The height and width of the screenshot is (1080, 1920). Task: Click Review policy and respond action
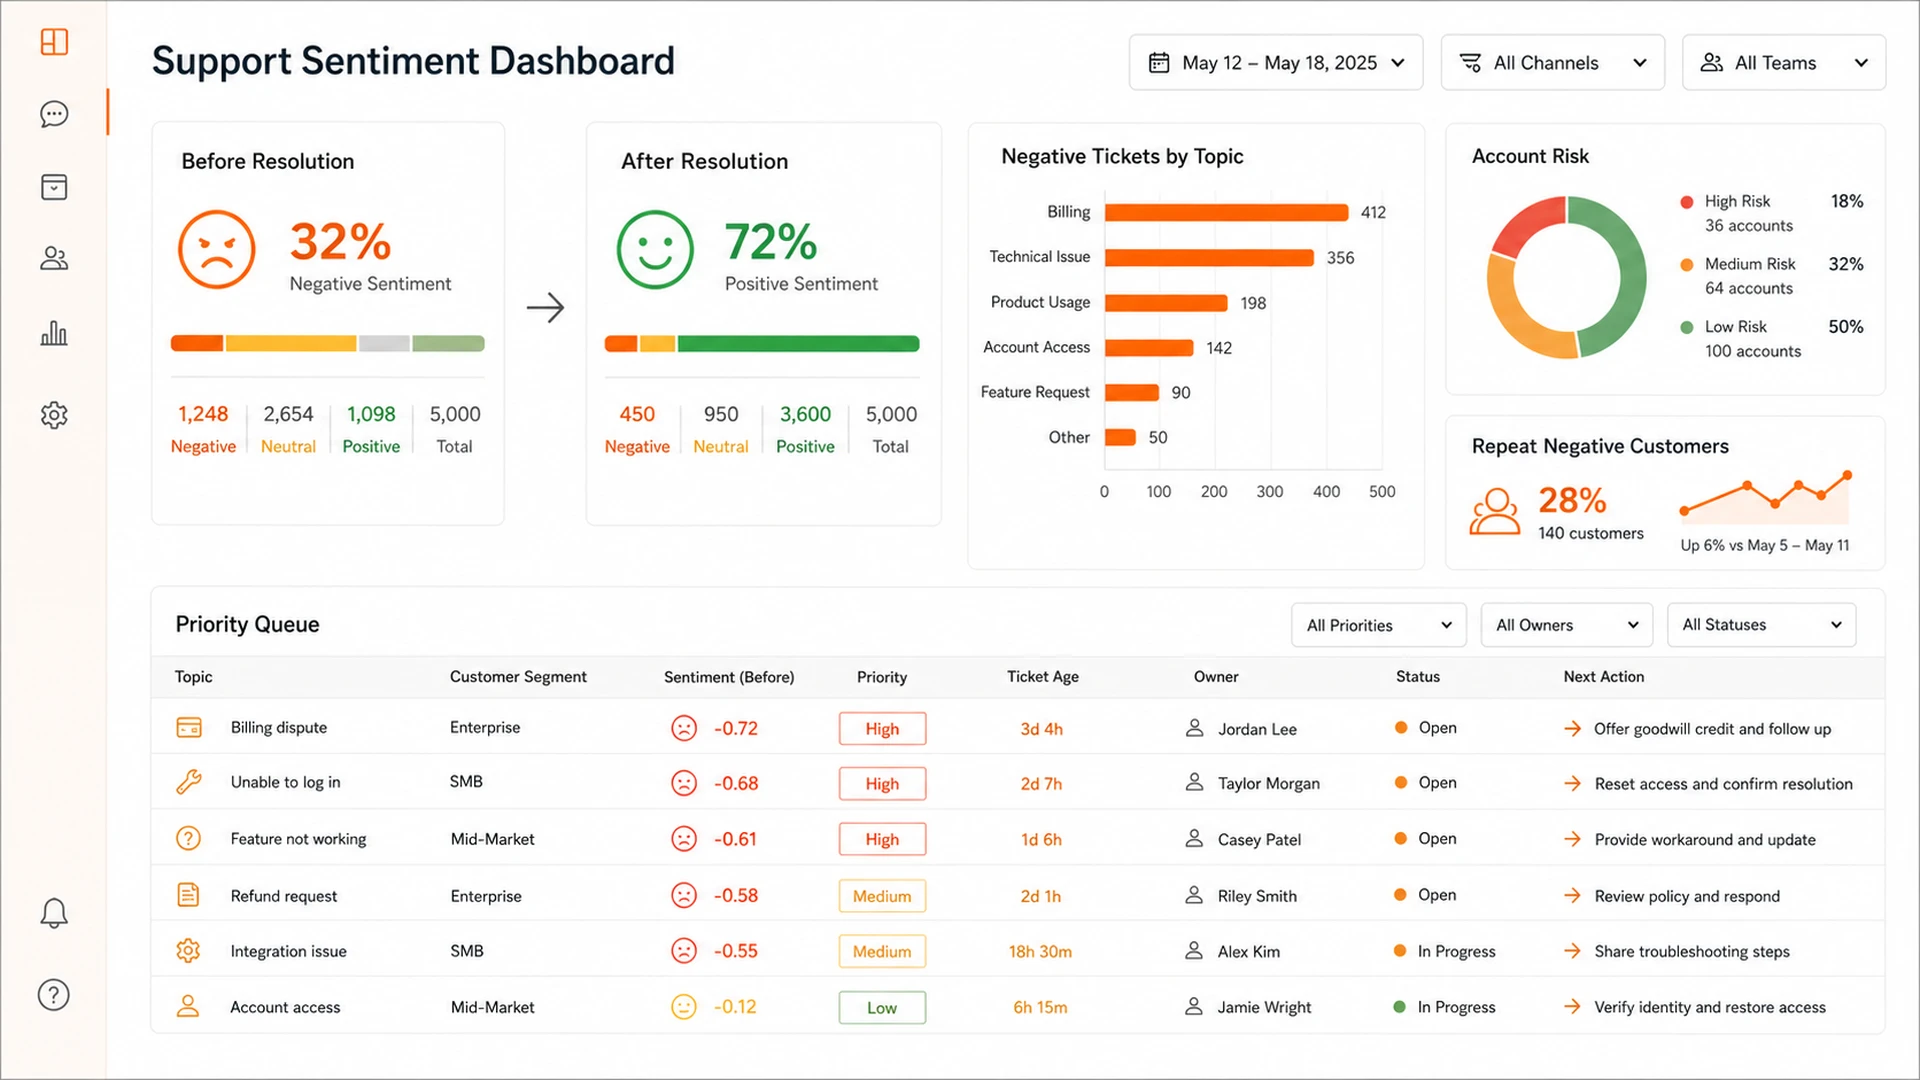pyautogui.click(x=1687, y=896)
